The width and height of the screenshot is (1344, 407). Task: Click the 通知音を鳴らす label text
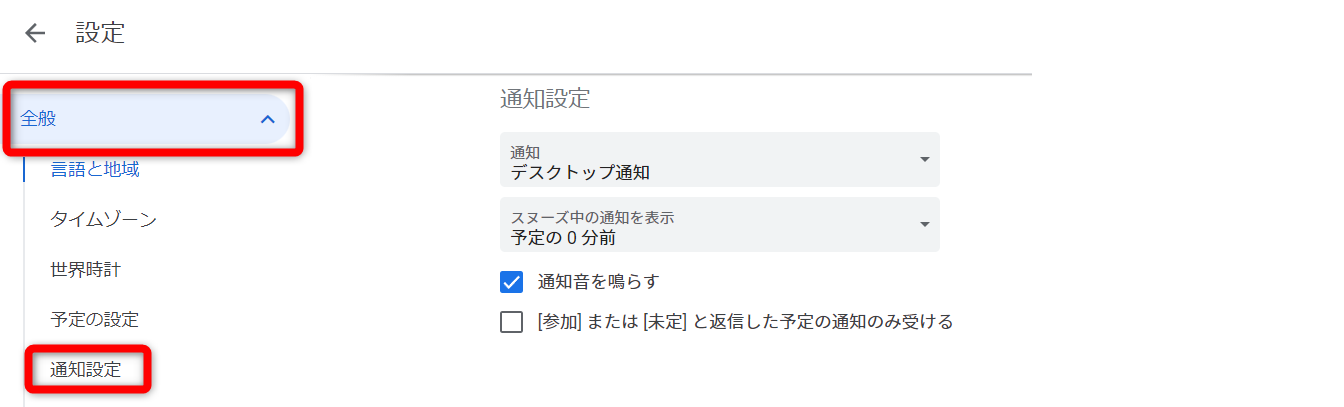(598, 282)
